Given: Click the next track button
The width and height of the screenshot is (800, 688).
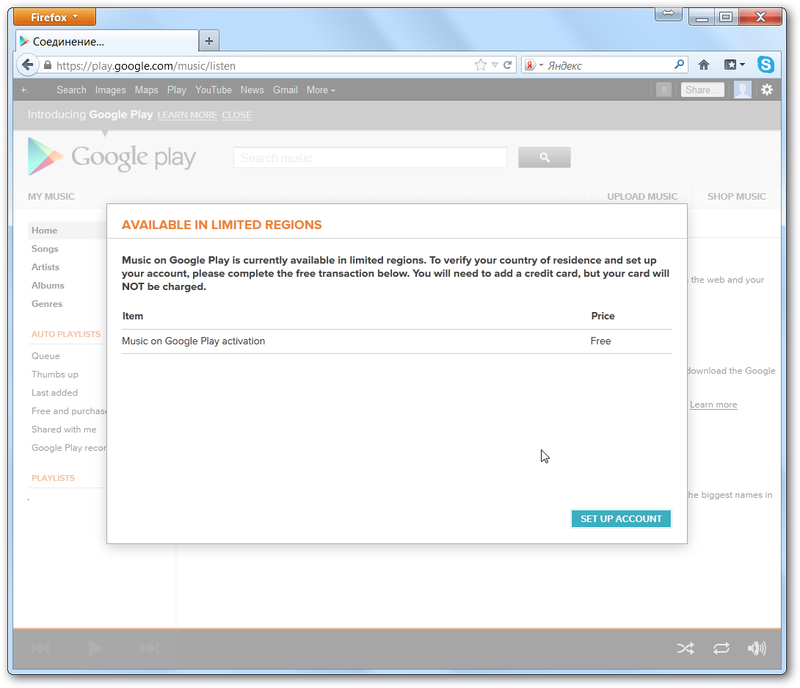Looking at the screenshot, I should (149, 648).
